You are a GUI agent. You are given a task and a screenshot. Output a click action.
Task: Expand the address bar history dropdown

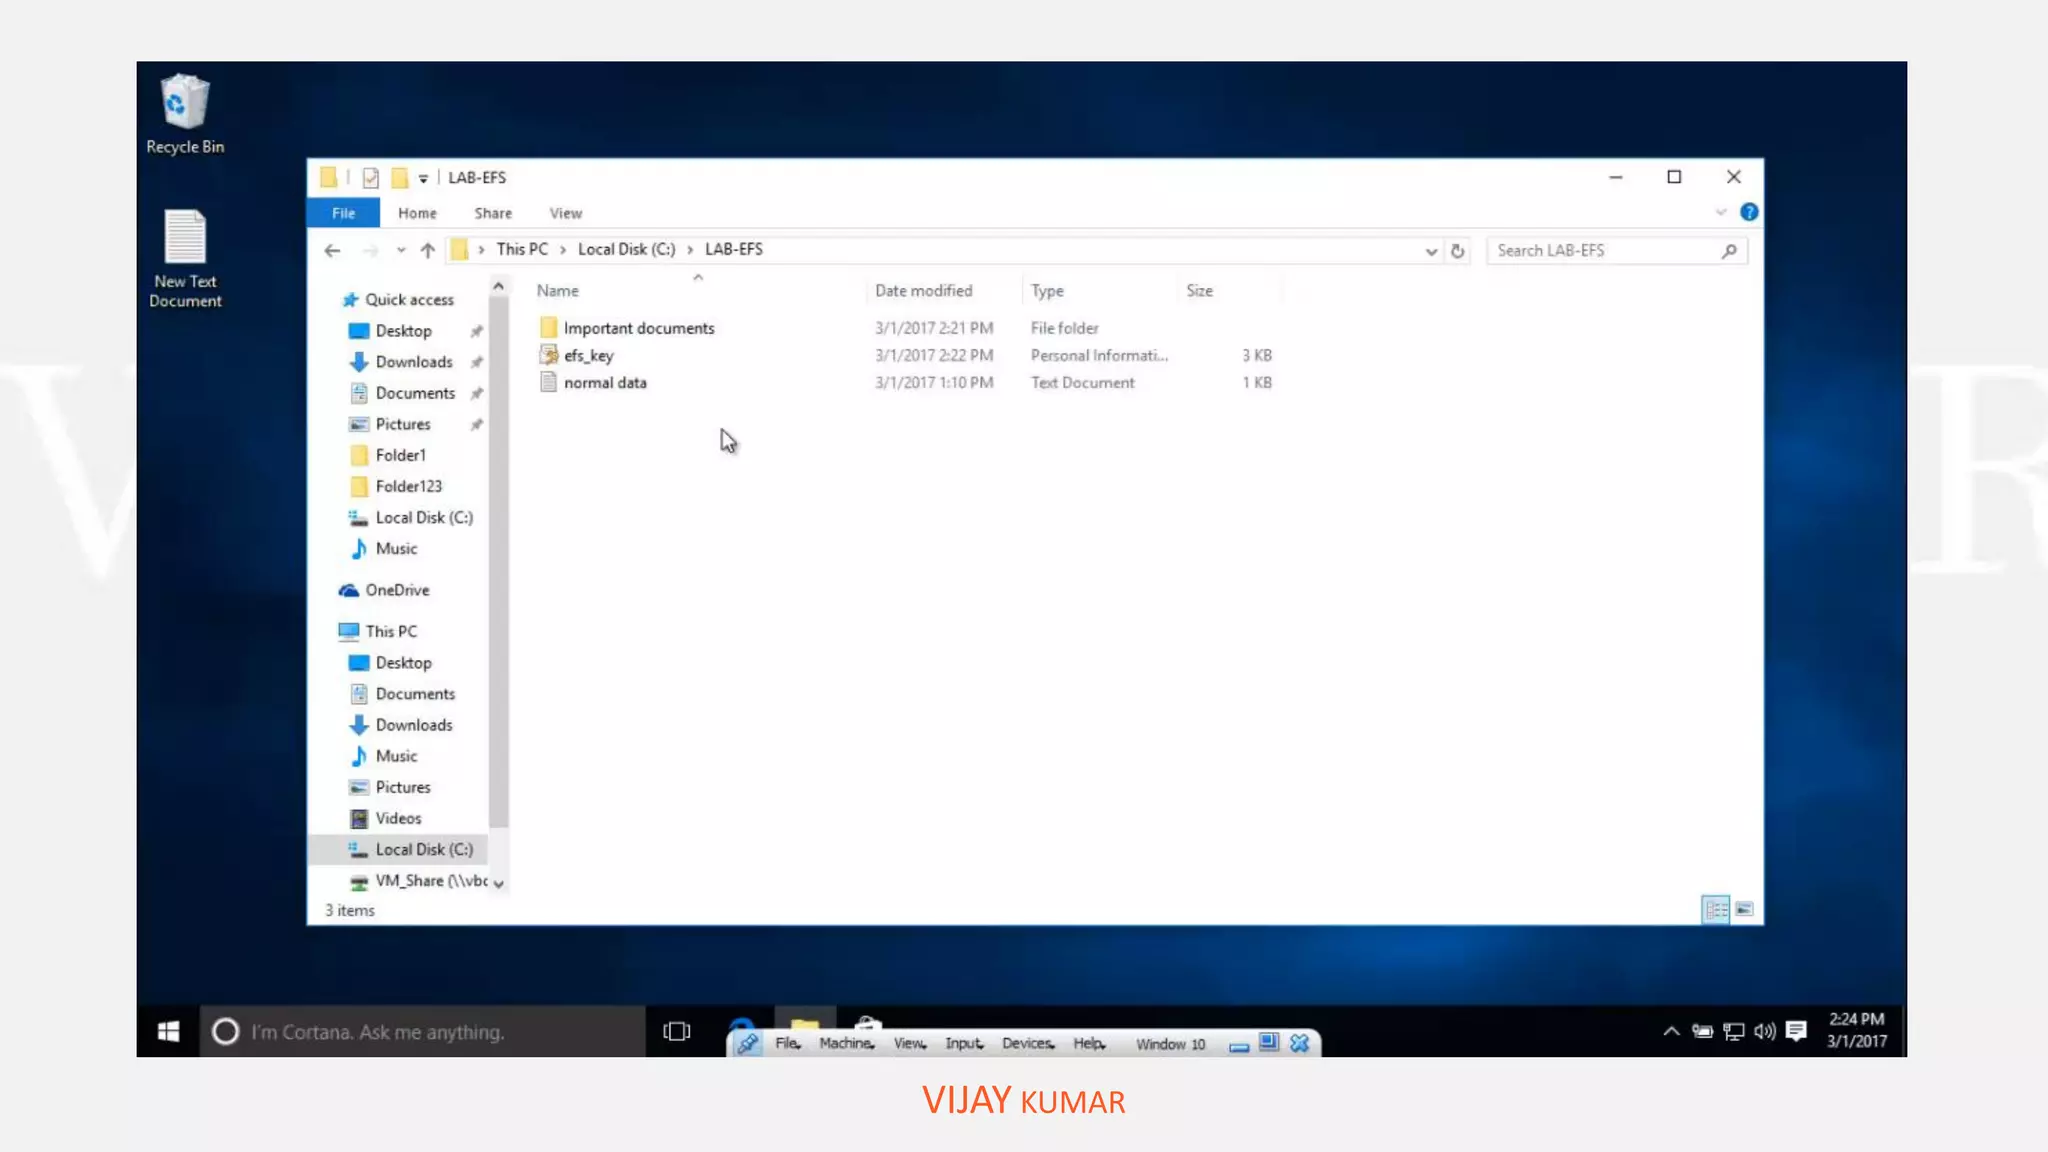point(1431,251)
